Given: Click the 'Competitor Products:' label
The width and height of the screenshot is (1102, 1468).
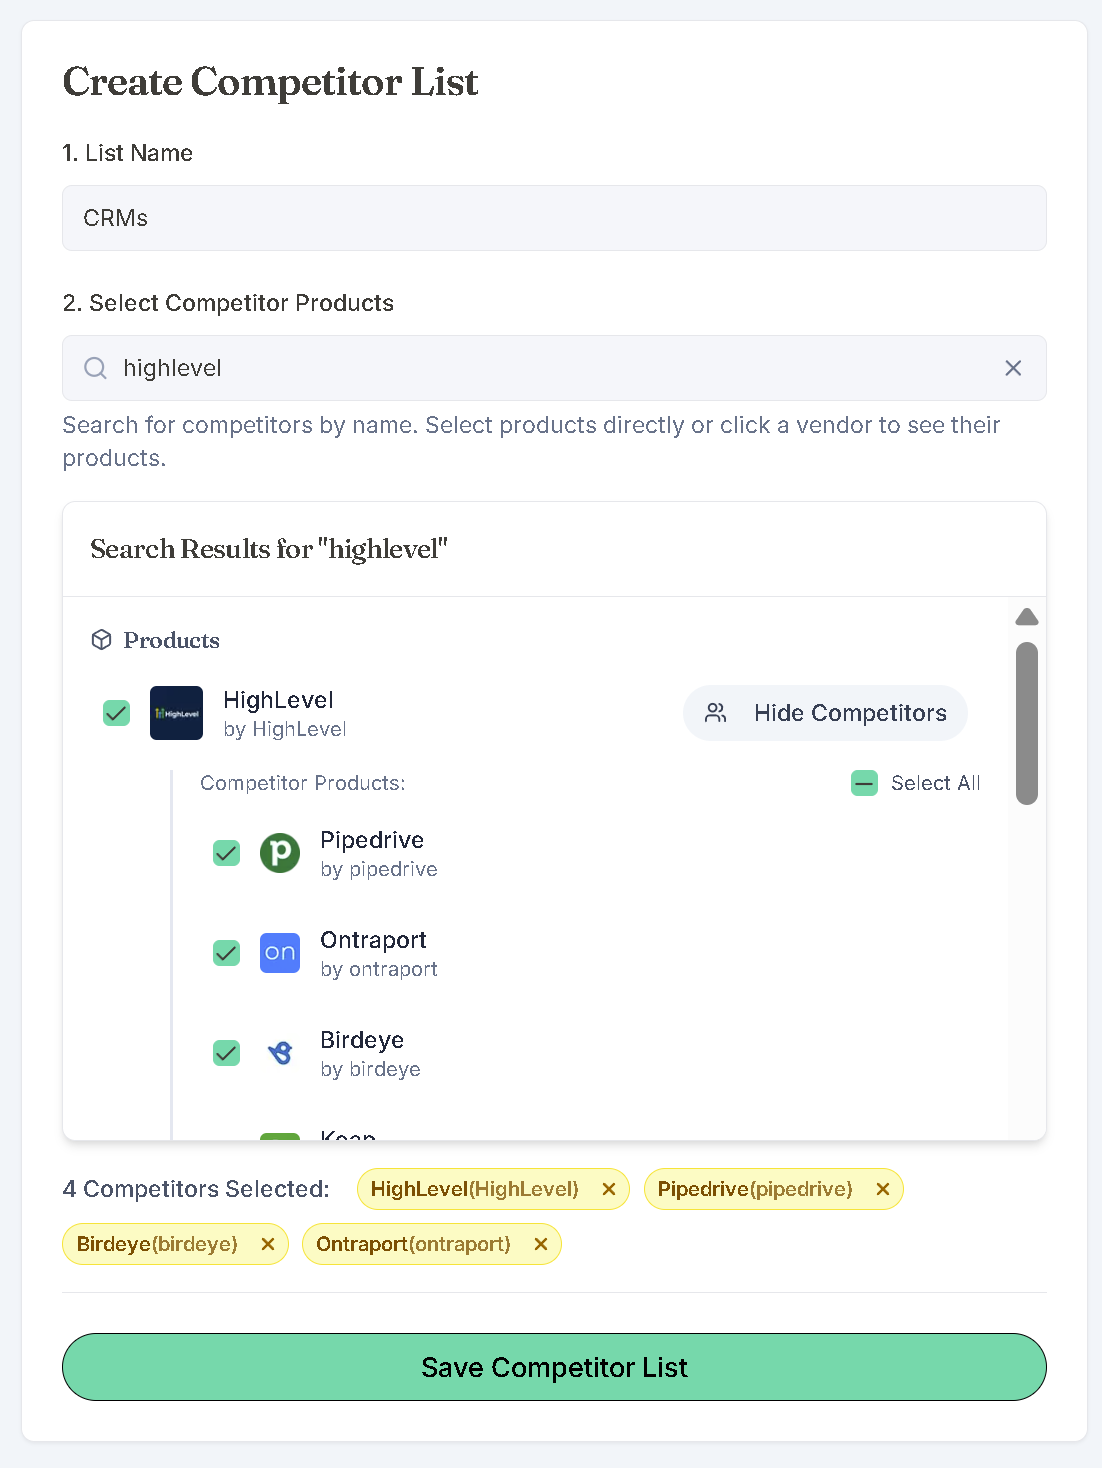Looking at the screenshot, I should [303, 783].
